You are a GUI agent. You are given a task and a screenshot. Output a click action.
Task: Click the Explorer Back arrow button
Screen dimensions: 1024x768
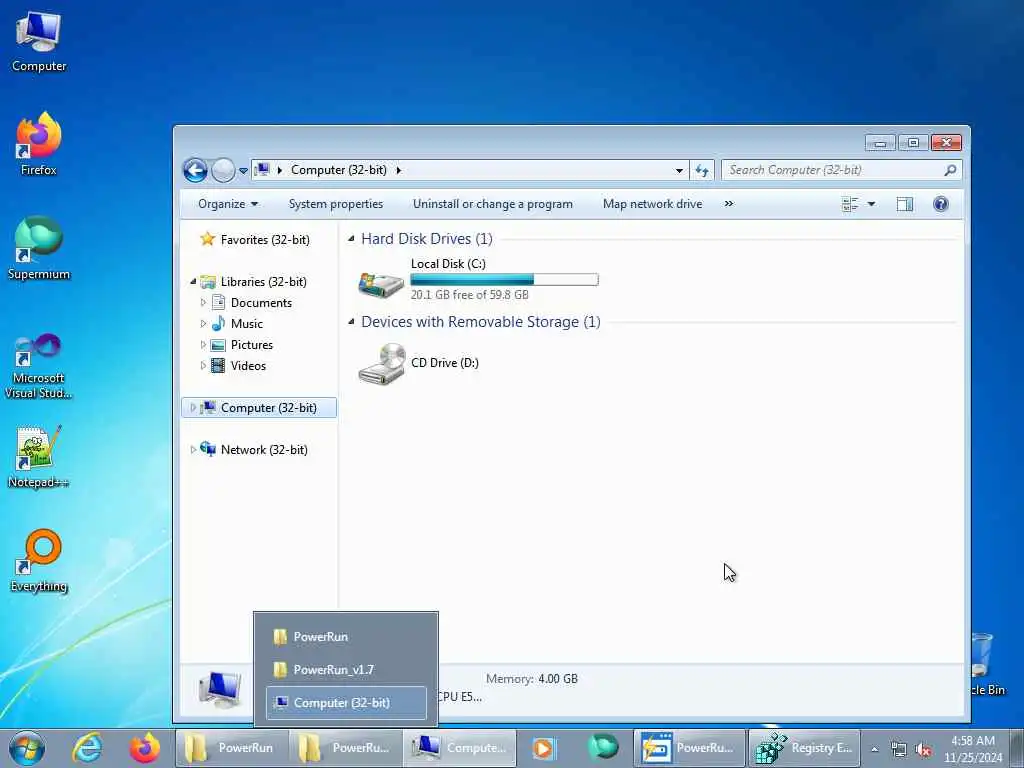click(x=195, y=170)
